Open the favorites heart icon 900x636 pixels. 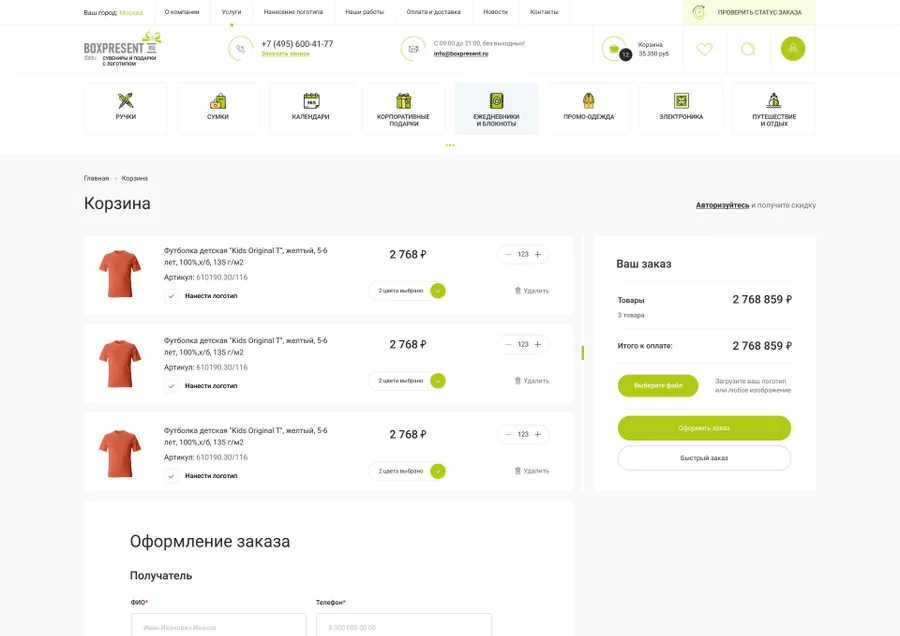pos(704,49)
